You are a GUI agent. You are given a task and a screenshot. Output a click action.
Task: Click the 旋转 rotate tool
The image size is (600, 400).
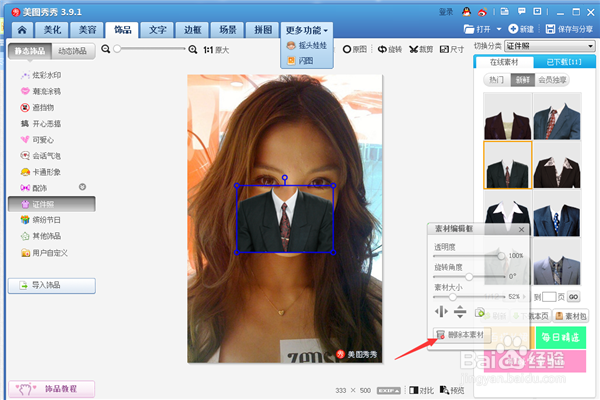pos(390,49)
